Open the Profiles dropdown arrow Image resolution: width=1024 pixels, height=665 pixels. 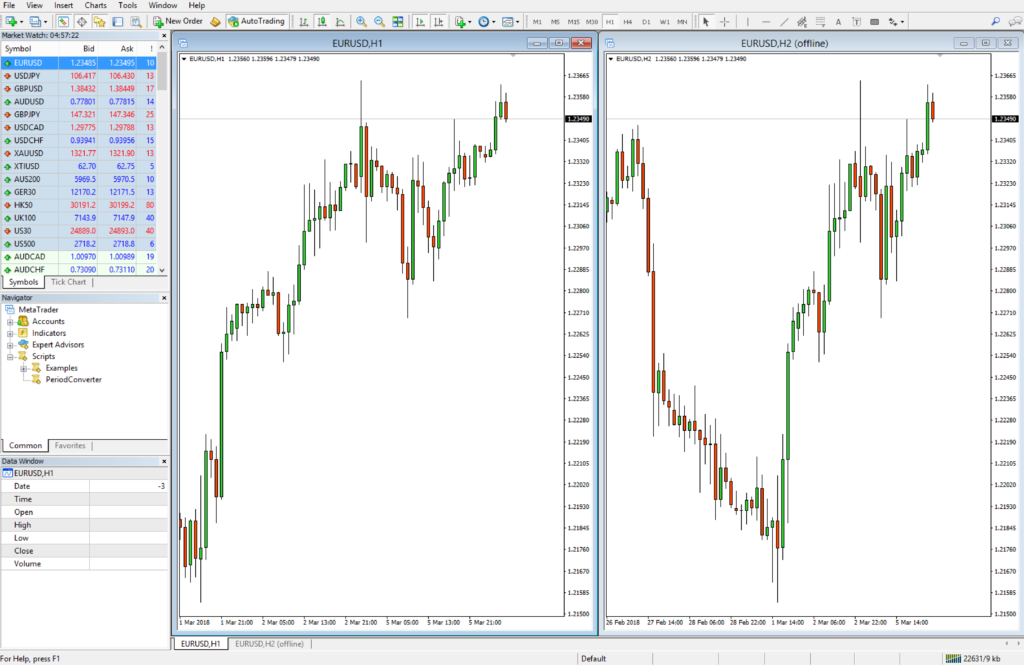click(45, 22)
